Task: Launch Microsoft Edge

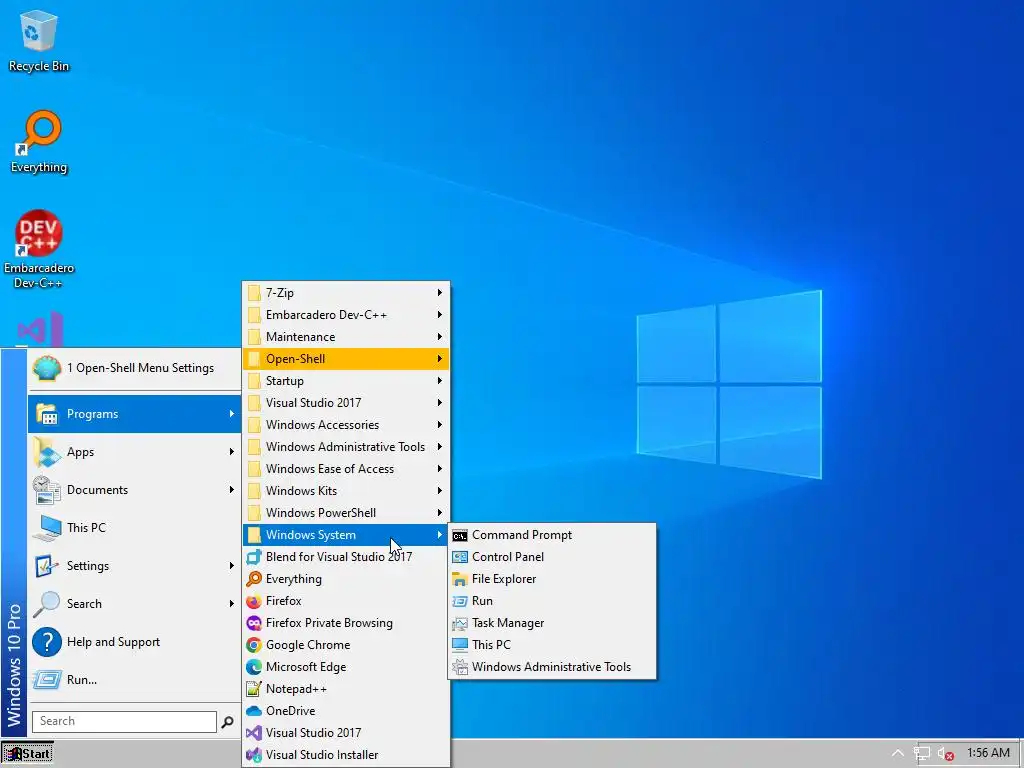Action: 346,667
